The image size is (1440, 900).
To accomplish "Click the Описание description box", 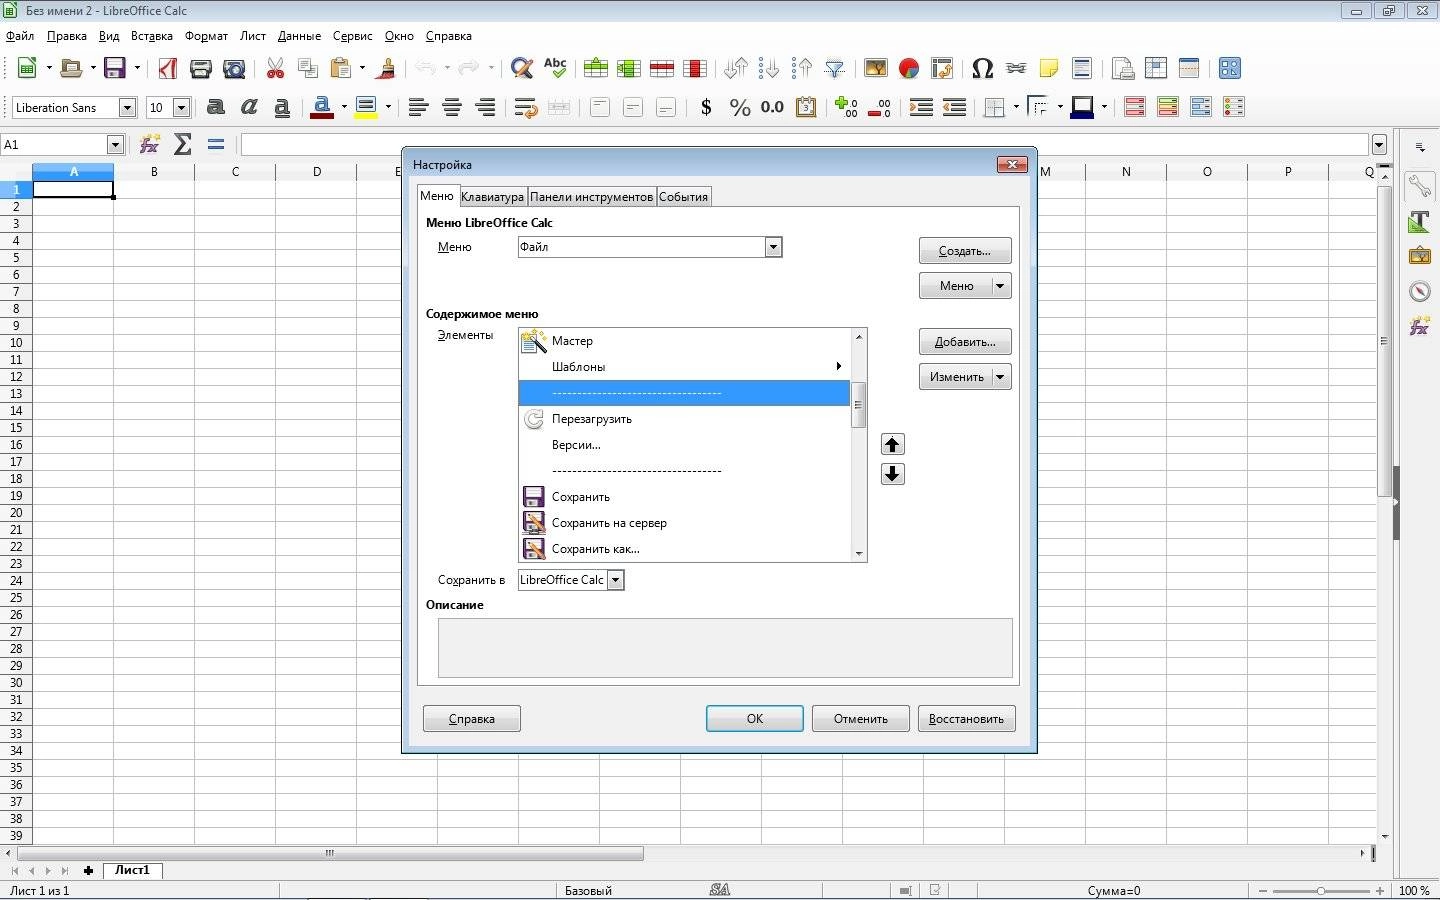I will [x=725, y=648].
